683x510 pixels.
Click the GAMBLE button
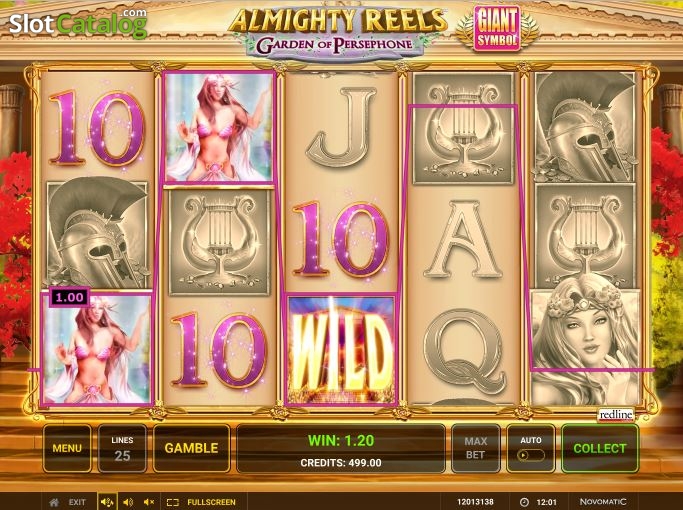[x=191, y=448]
